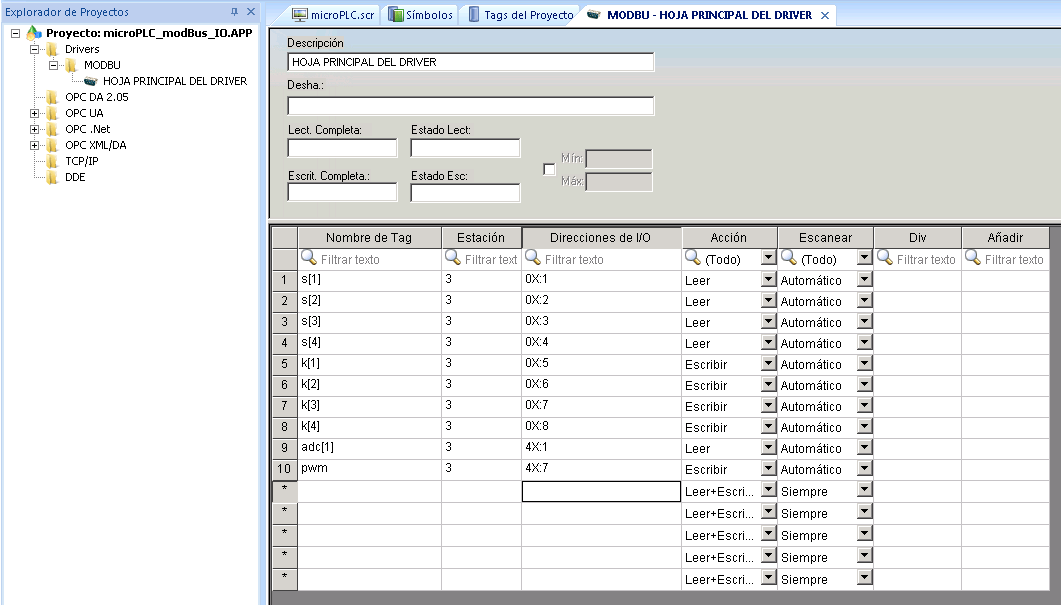Click the driver icon on MODBU tab
The height and width of the screenshot is (605, 1061).
(x=593, y=14)
